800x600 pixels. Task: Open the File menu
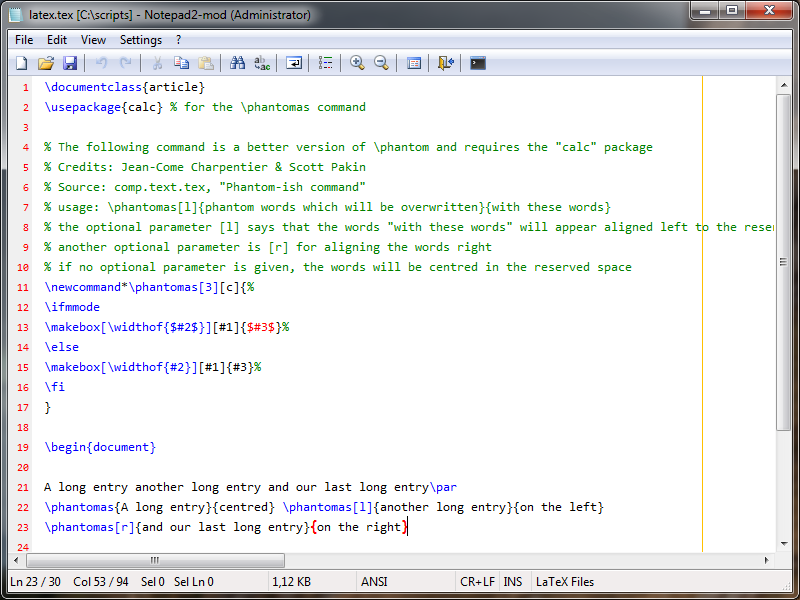tap(24, 40)
